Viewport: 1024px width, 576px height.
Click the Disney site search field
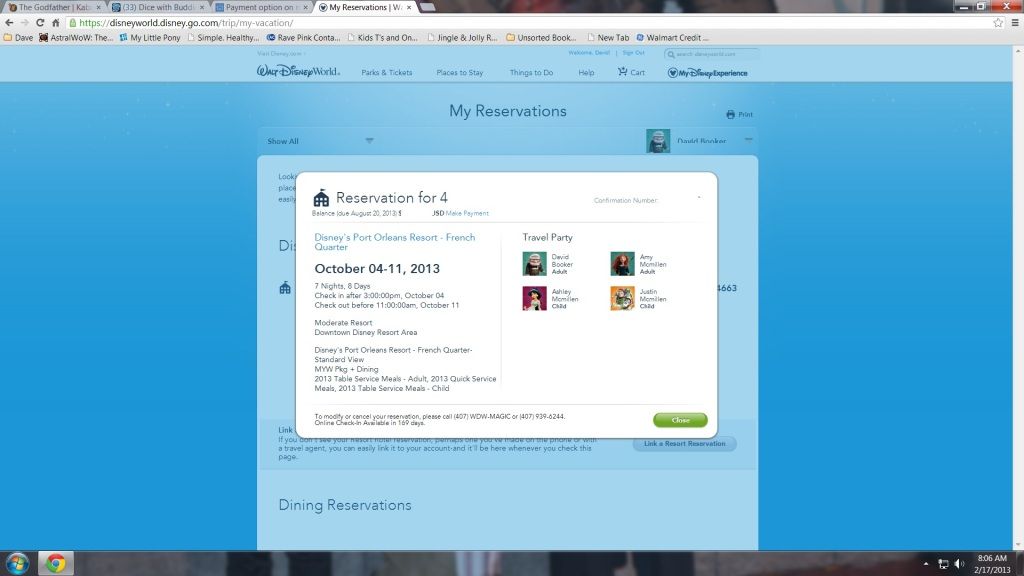[711, 54]
